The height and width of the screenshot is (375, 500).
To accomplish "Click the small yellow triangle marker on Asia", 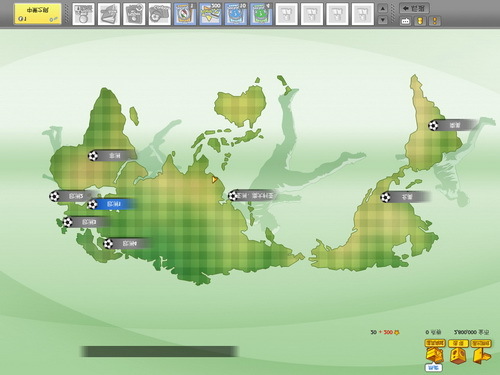I will tap(215, 180).
